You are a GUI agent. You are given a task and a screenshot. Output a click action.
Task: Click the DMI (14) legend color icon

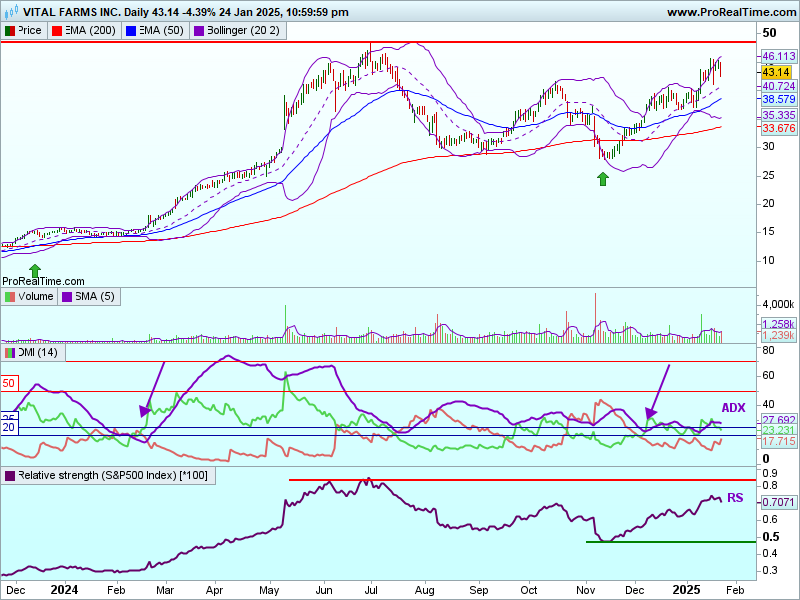[x=9, y=352]
